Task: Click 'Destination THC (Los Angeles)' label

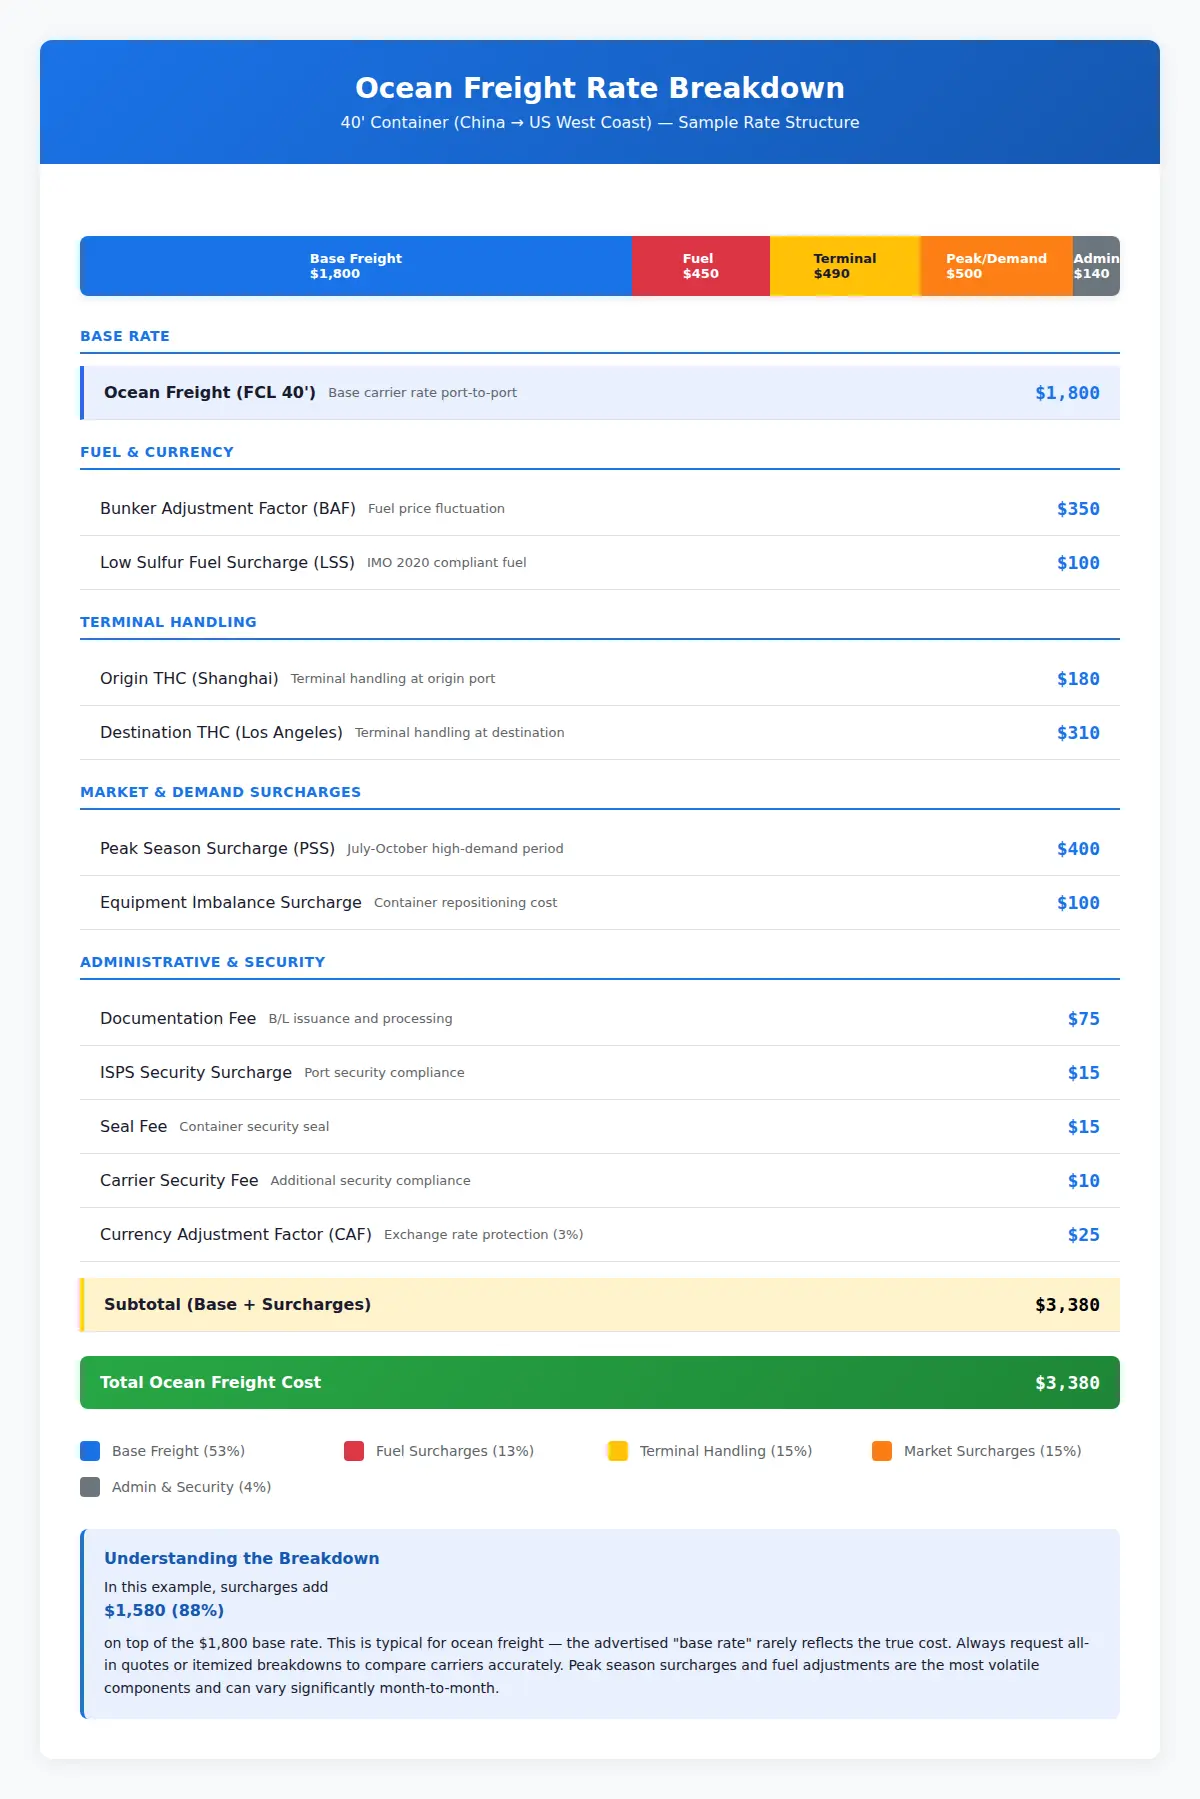Action: pyautogui.click(x=221, y=732)
